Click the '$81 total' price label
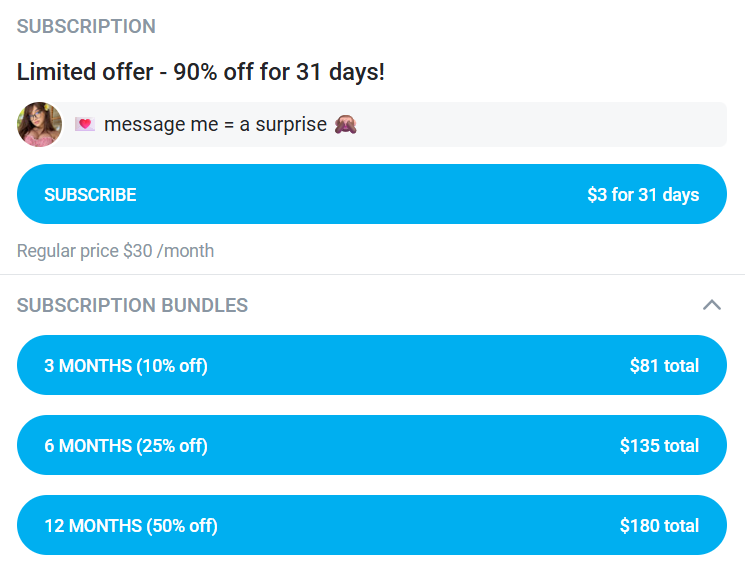Screen dimensions: 745x569 664,366
